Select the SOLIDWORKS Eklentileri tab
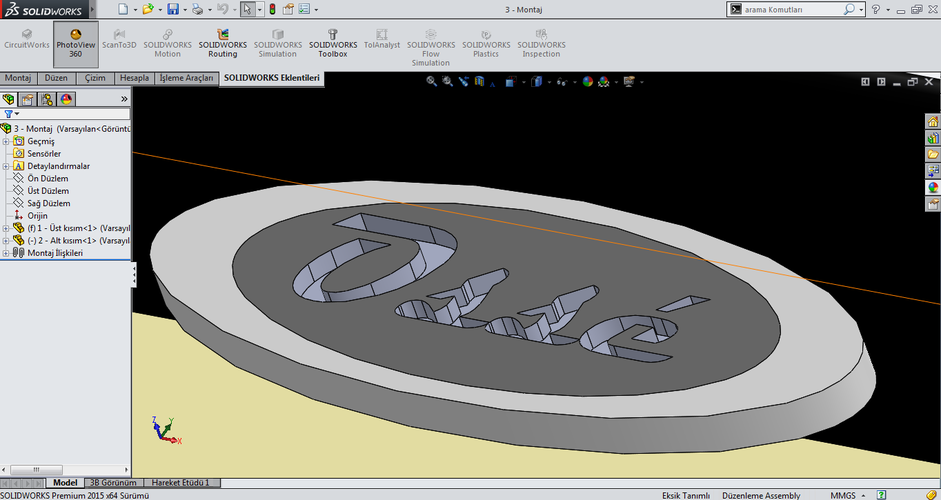This screenshot has width=941, height=500. point(272,78)
